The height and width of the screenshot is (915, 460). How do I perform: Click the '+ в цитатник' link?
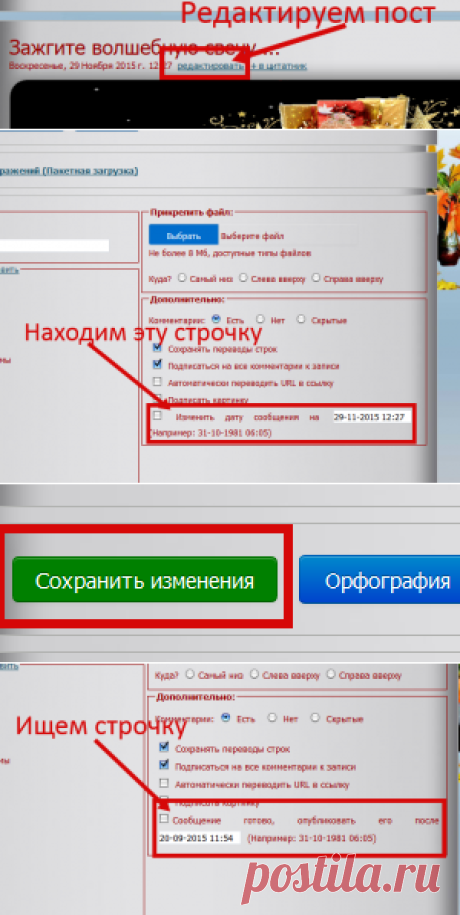(x=279, y=66)
